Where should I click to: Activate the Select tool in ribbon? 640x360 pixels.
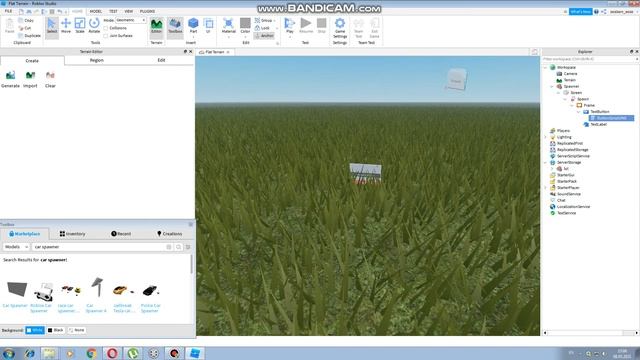pos(52,26)
